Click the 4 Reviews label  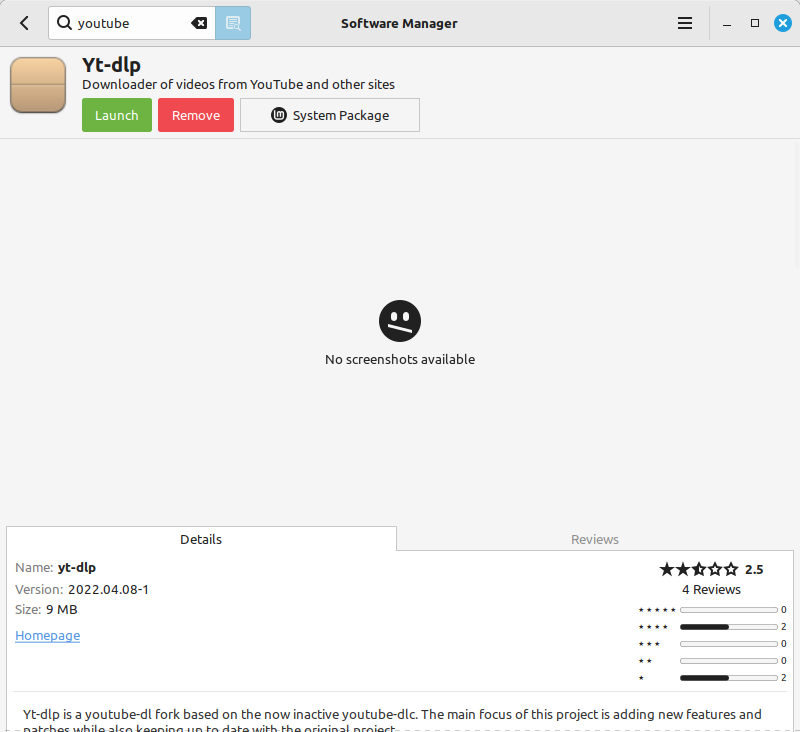pyautogui.click(x=711, y=590)
